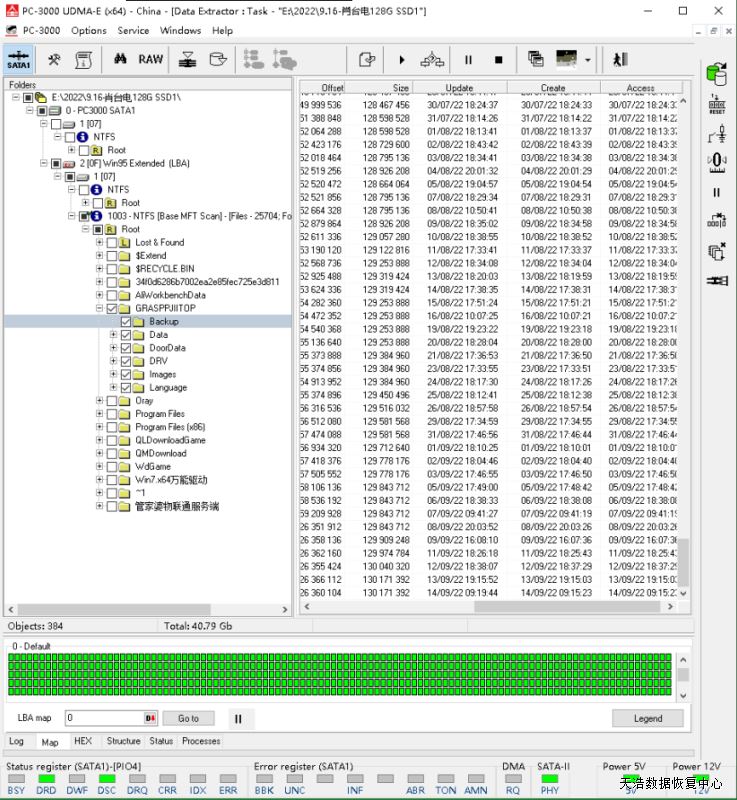737x800 pixels.
Task: Click the RESET icon in right sidebar
Action: tap(716, 103)
